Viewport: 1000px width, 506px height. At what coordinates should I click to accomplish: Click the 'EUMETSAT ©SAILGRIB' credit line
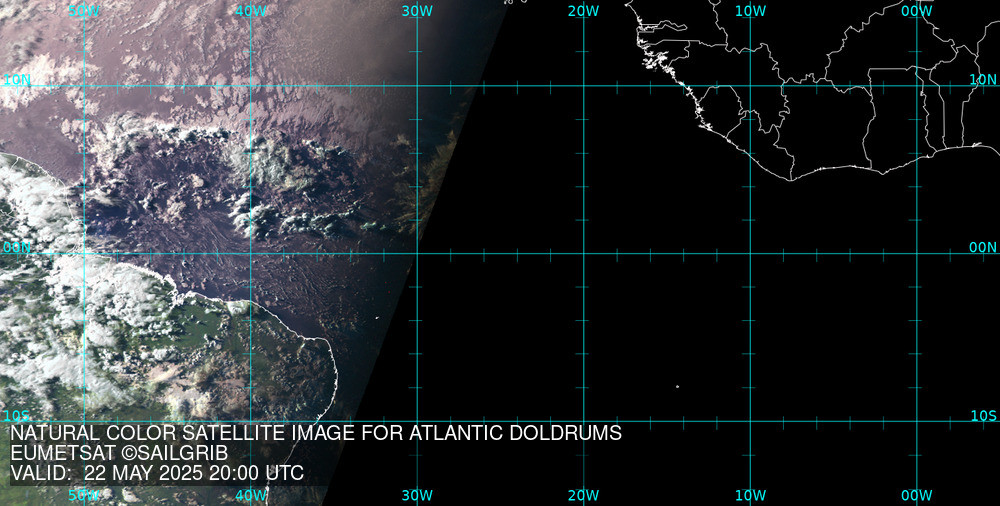pyautogui.click(x=119, y=453)
